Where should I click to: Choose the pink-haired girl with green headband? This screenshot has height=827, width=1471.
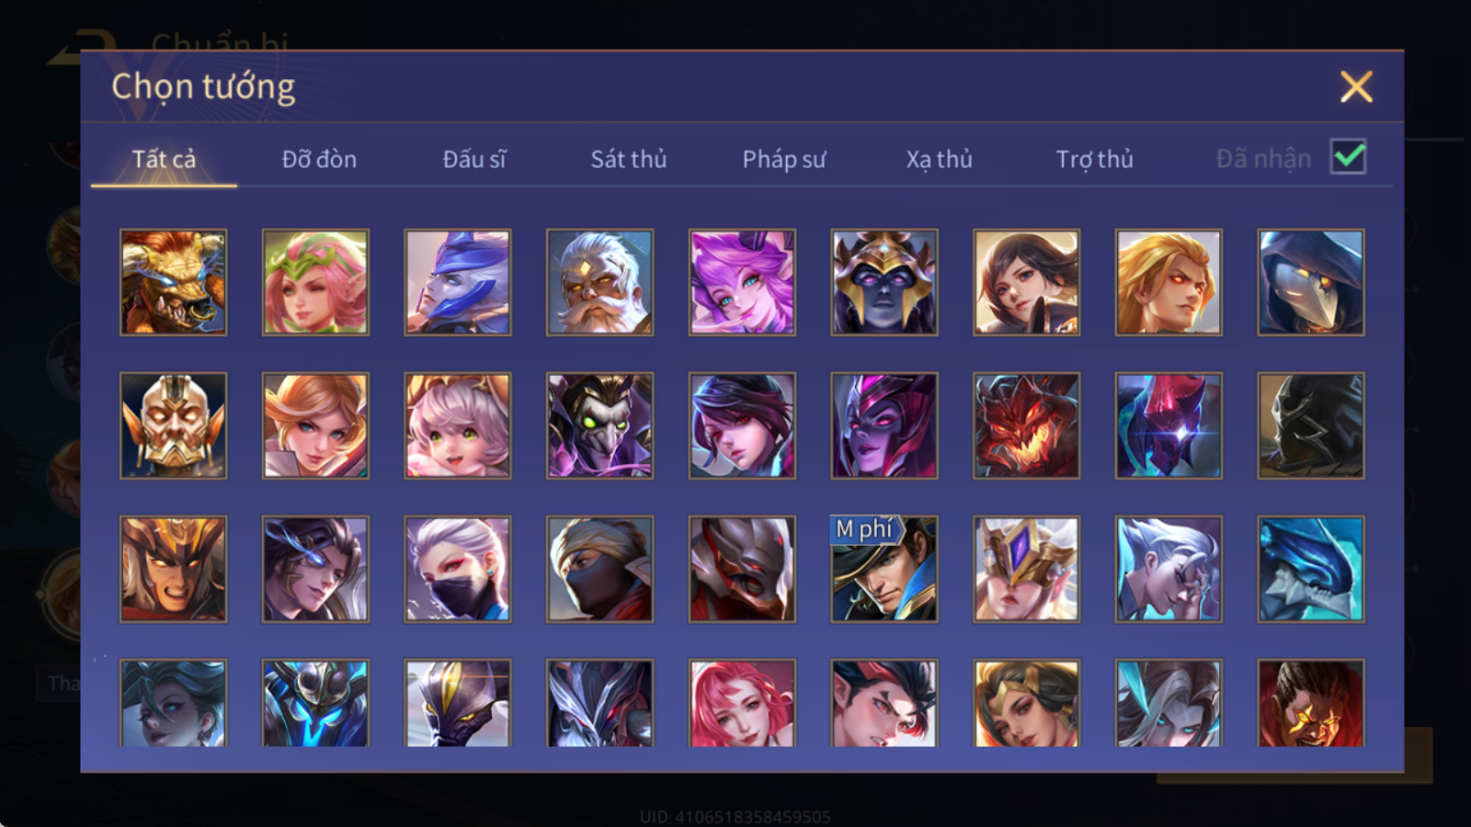pos(315,282)
